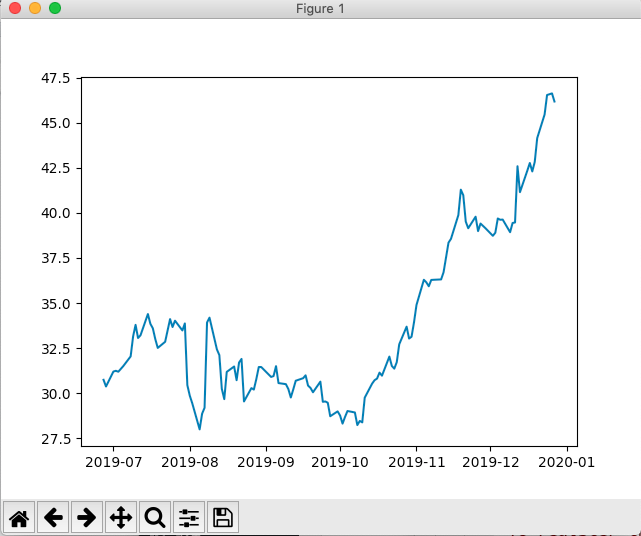This screenshot has height=536, width=641.
Task: Activate the pan axes tool
Action: coord(121,517)
